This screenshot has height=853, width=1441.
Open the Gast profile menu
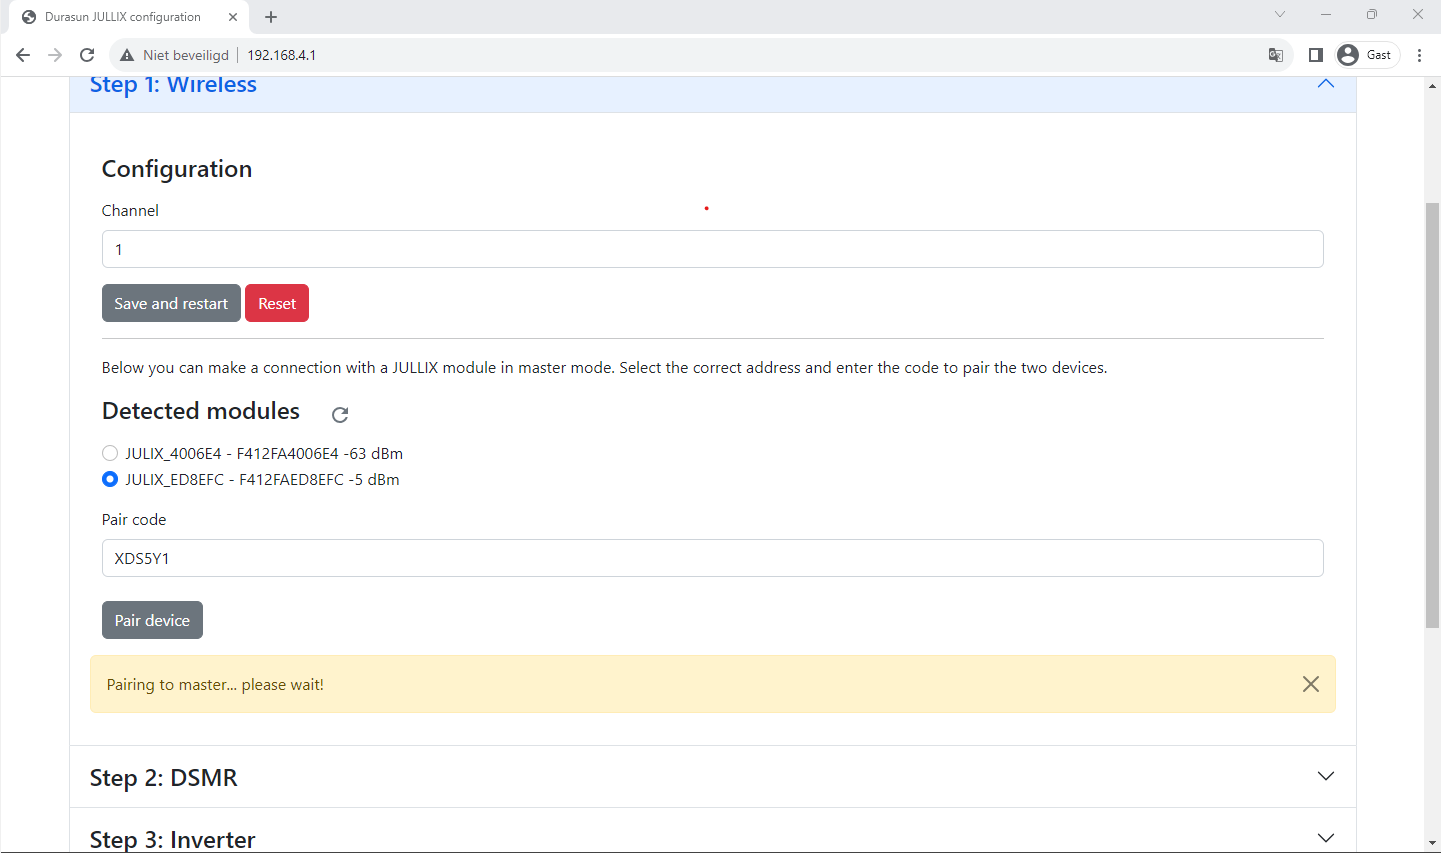tap(1366, 55)
